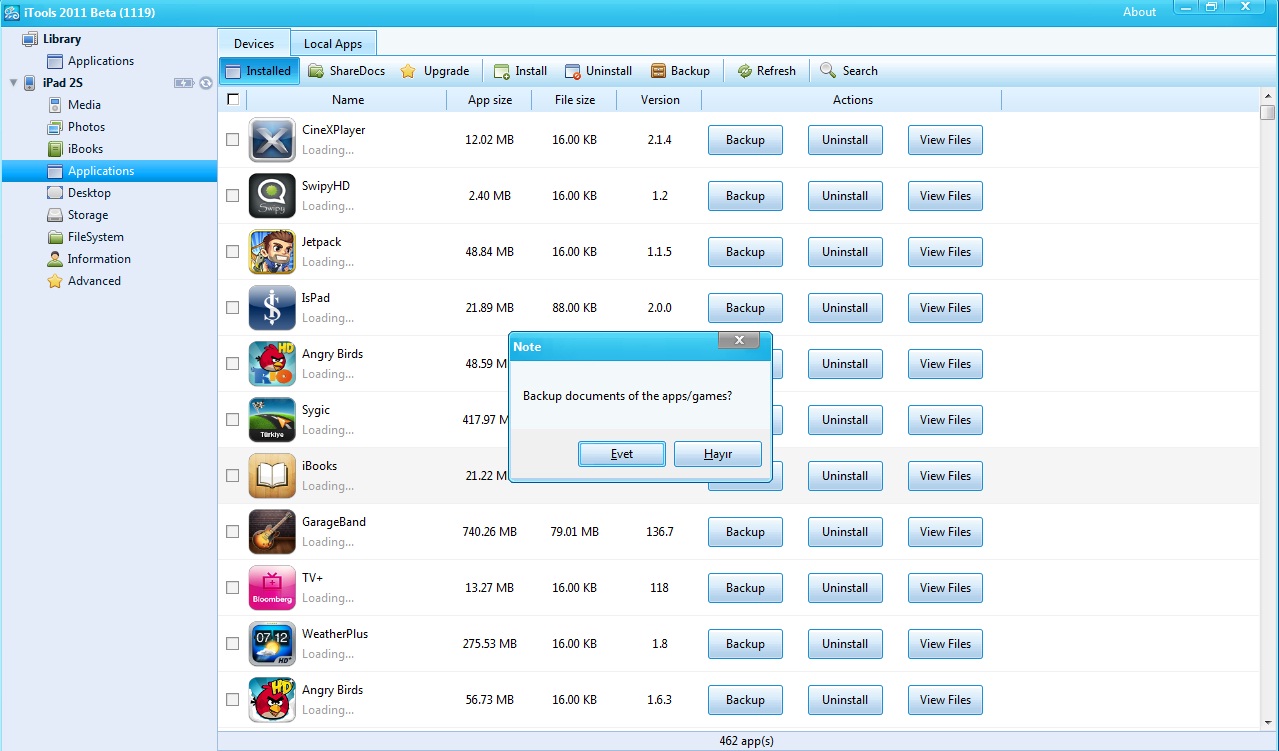Click the CineXPlayer app icon

click(272, 140)
